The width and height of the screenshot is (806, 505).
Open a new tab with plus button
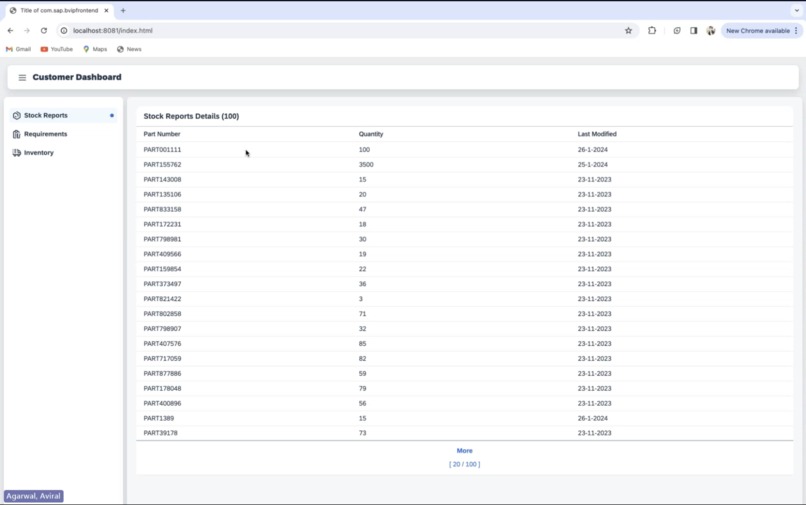click(x=123, y=10)
